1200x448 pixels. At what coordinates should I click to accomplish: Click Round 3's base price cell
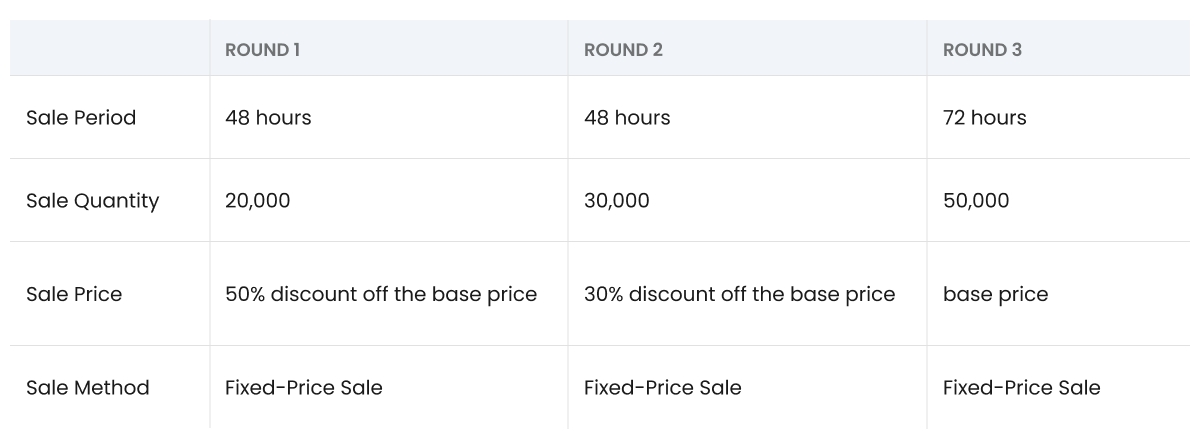[x=995, y=294]
